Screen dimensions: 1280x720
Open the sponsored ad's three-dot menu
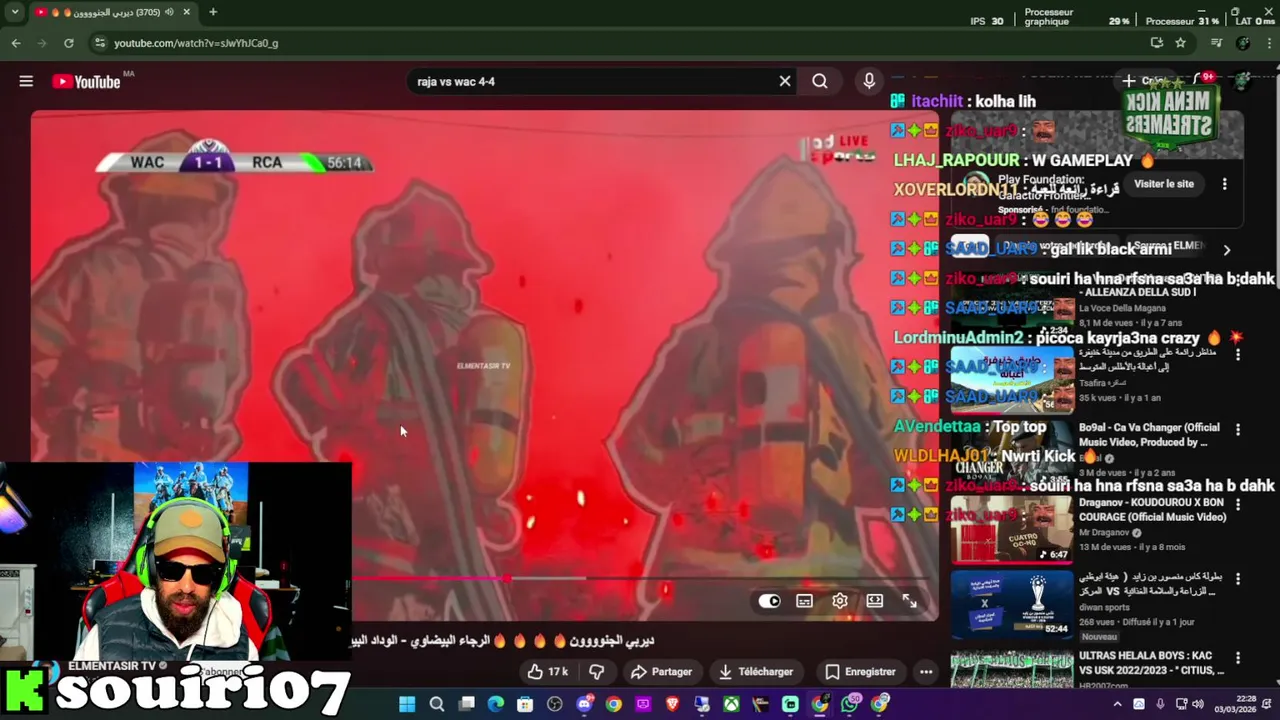coord(1225,184)
